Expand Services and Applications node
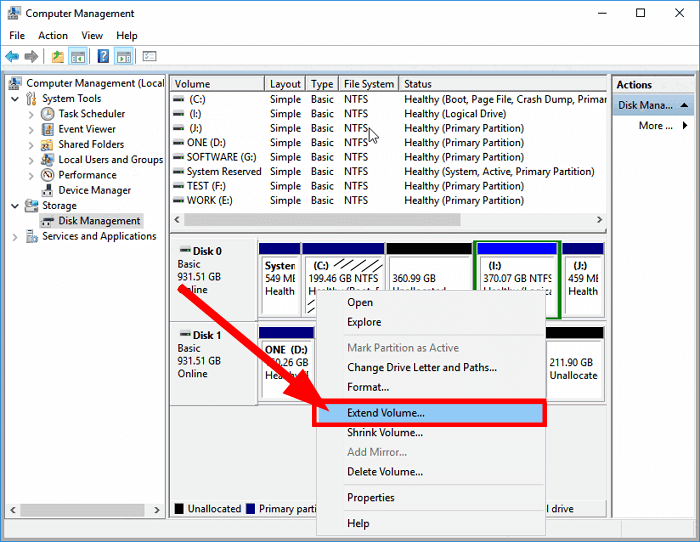The image size is (700, 542). (15, 237)
